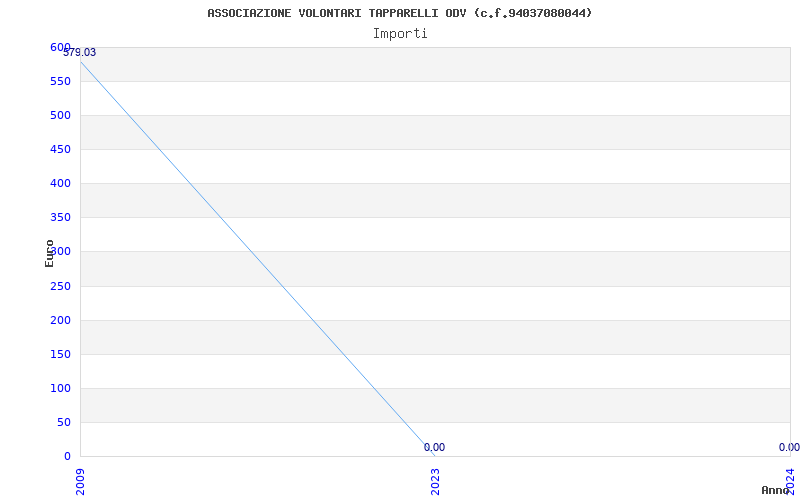This screenshot has height=500, width=800.
Task: Click the 150 y-axis tick label
Action: (60, 354)
